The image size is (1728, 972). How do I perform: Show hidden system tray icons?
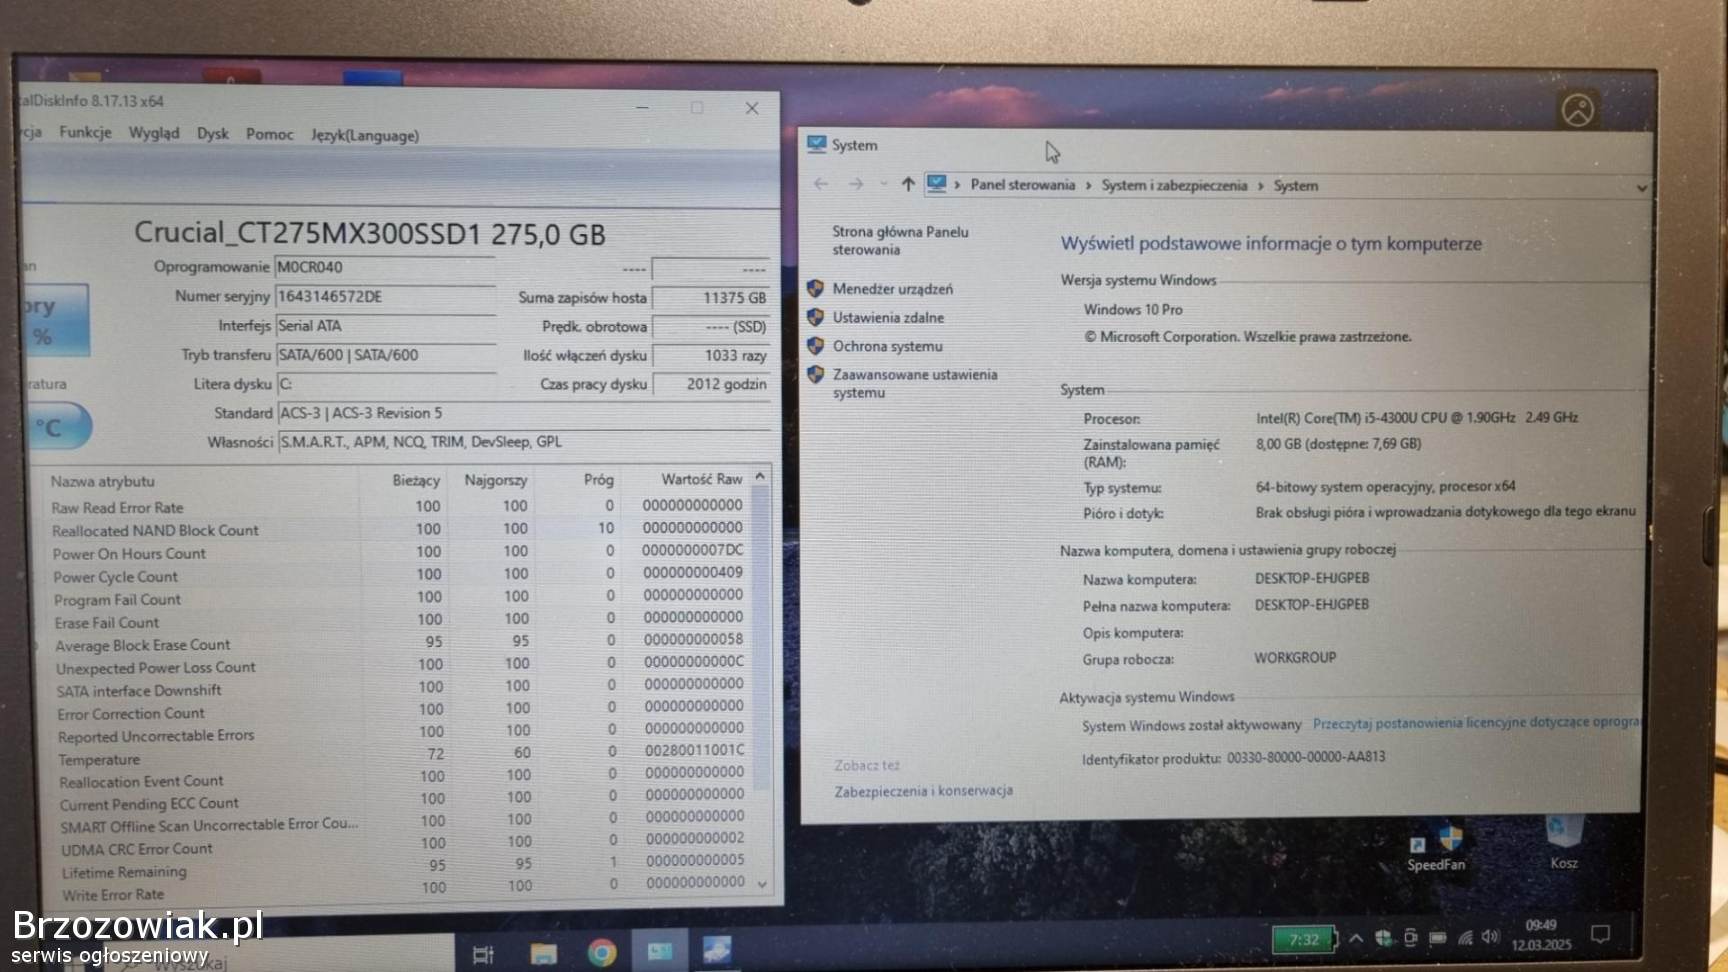(x=1355, y=938)
